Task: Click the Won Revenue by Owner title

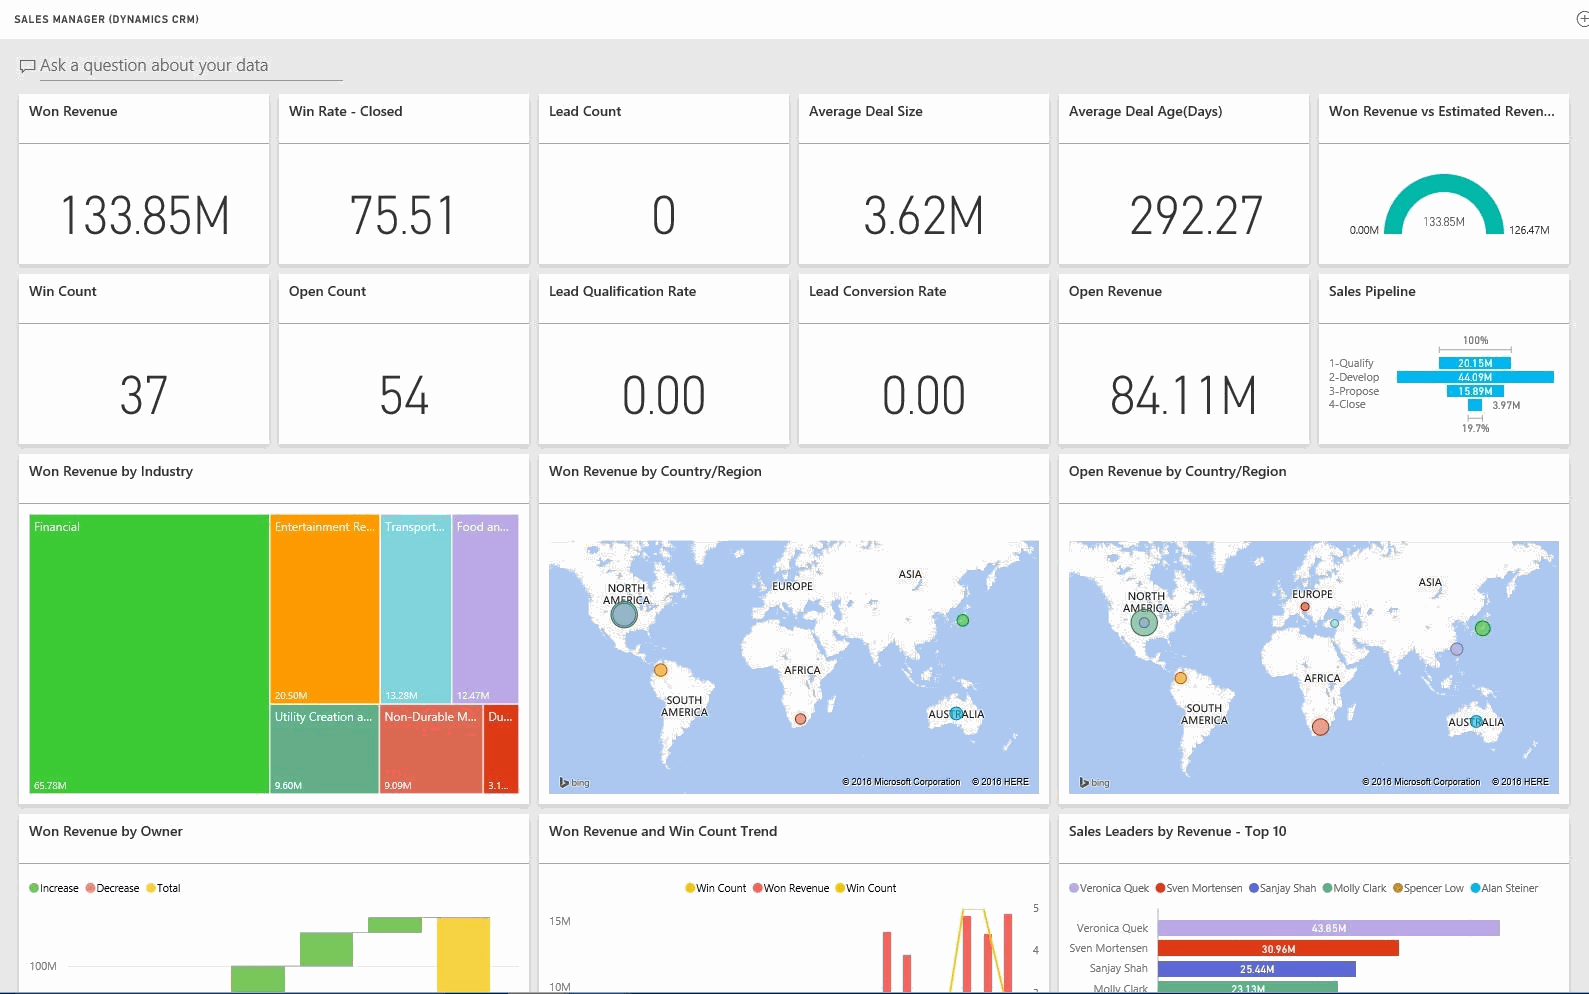Action: pos(106,832)
